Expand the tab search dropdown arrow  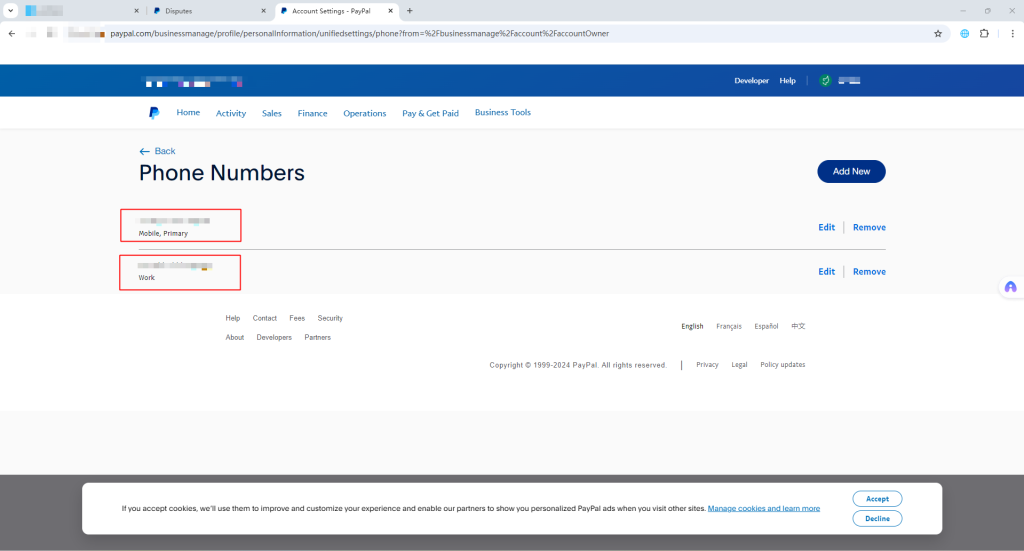coord(10,10)
